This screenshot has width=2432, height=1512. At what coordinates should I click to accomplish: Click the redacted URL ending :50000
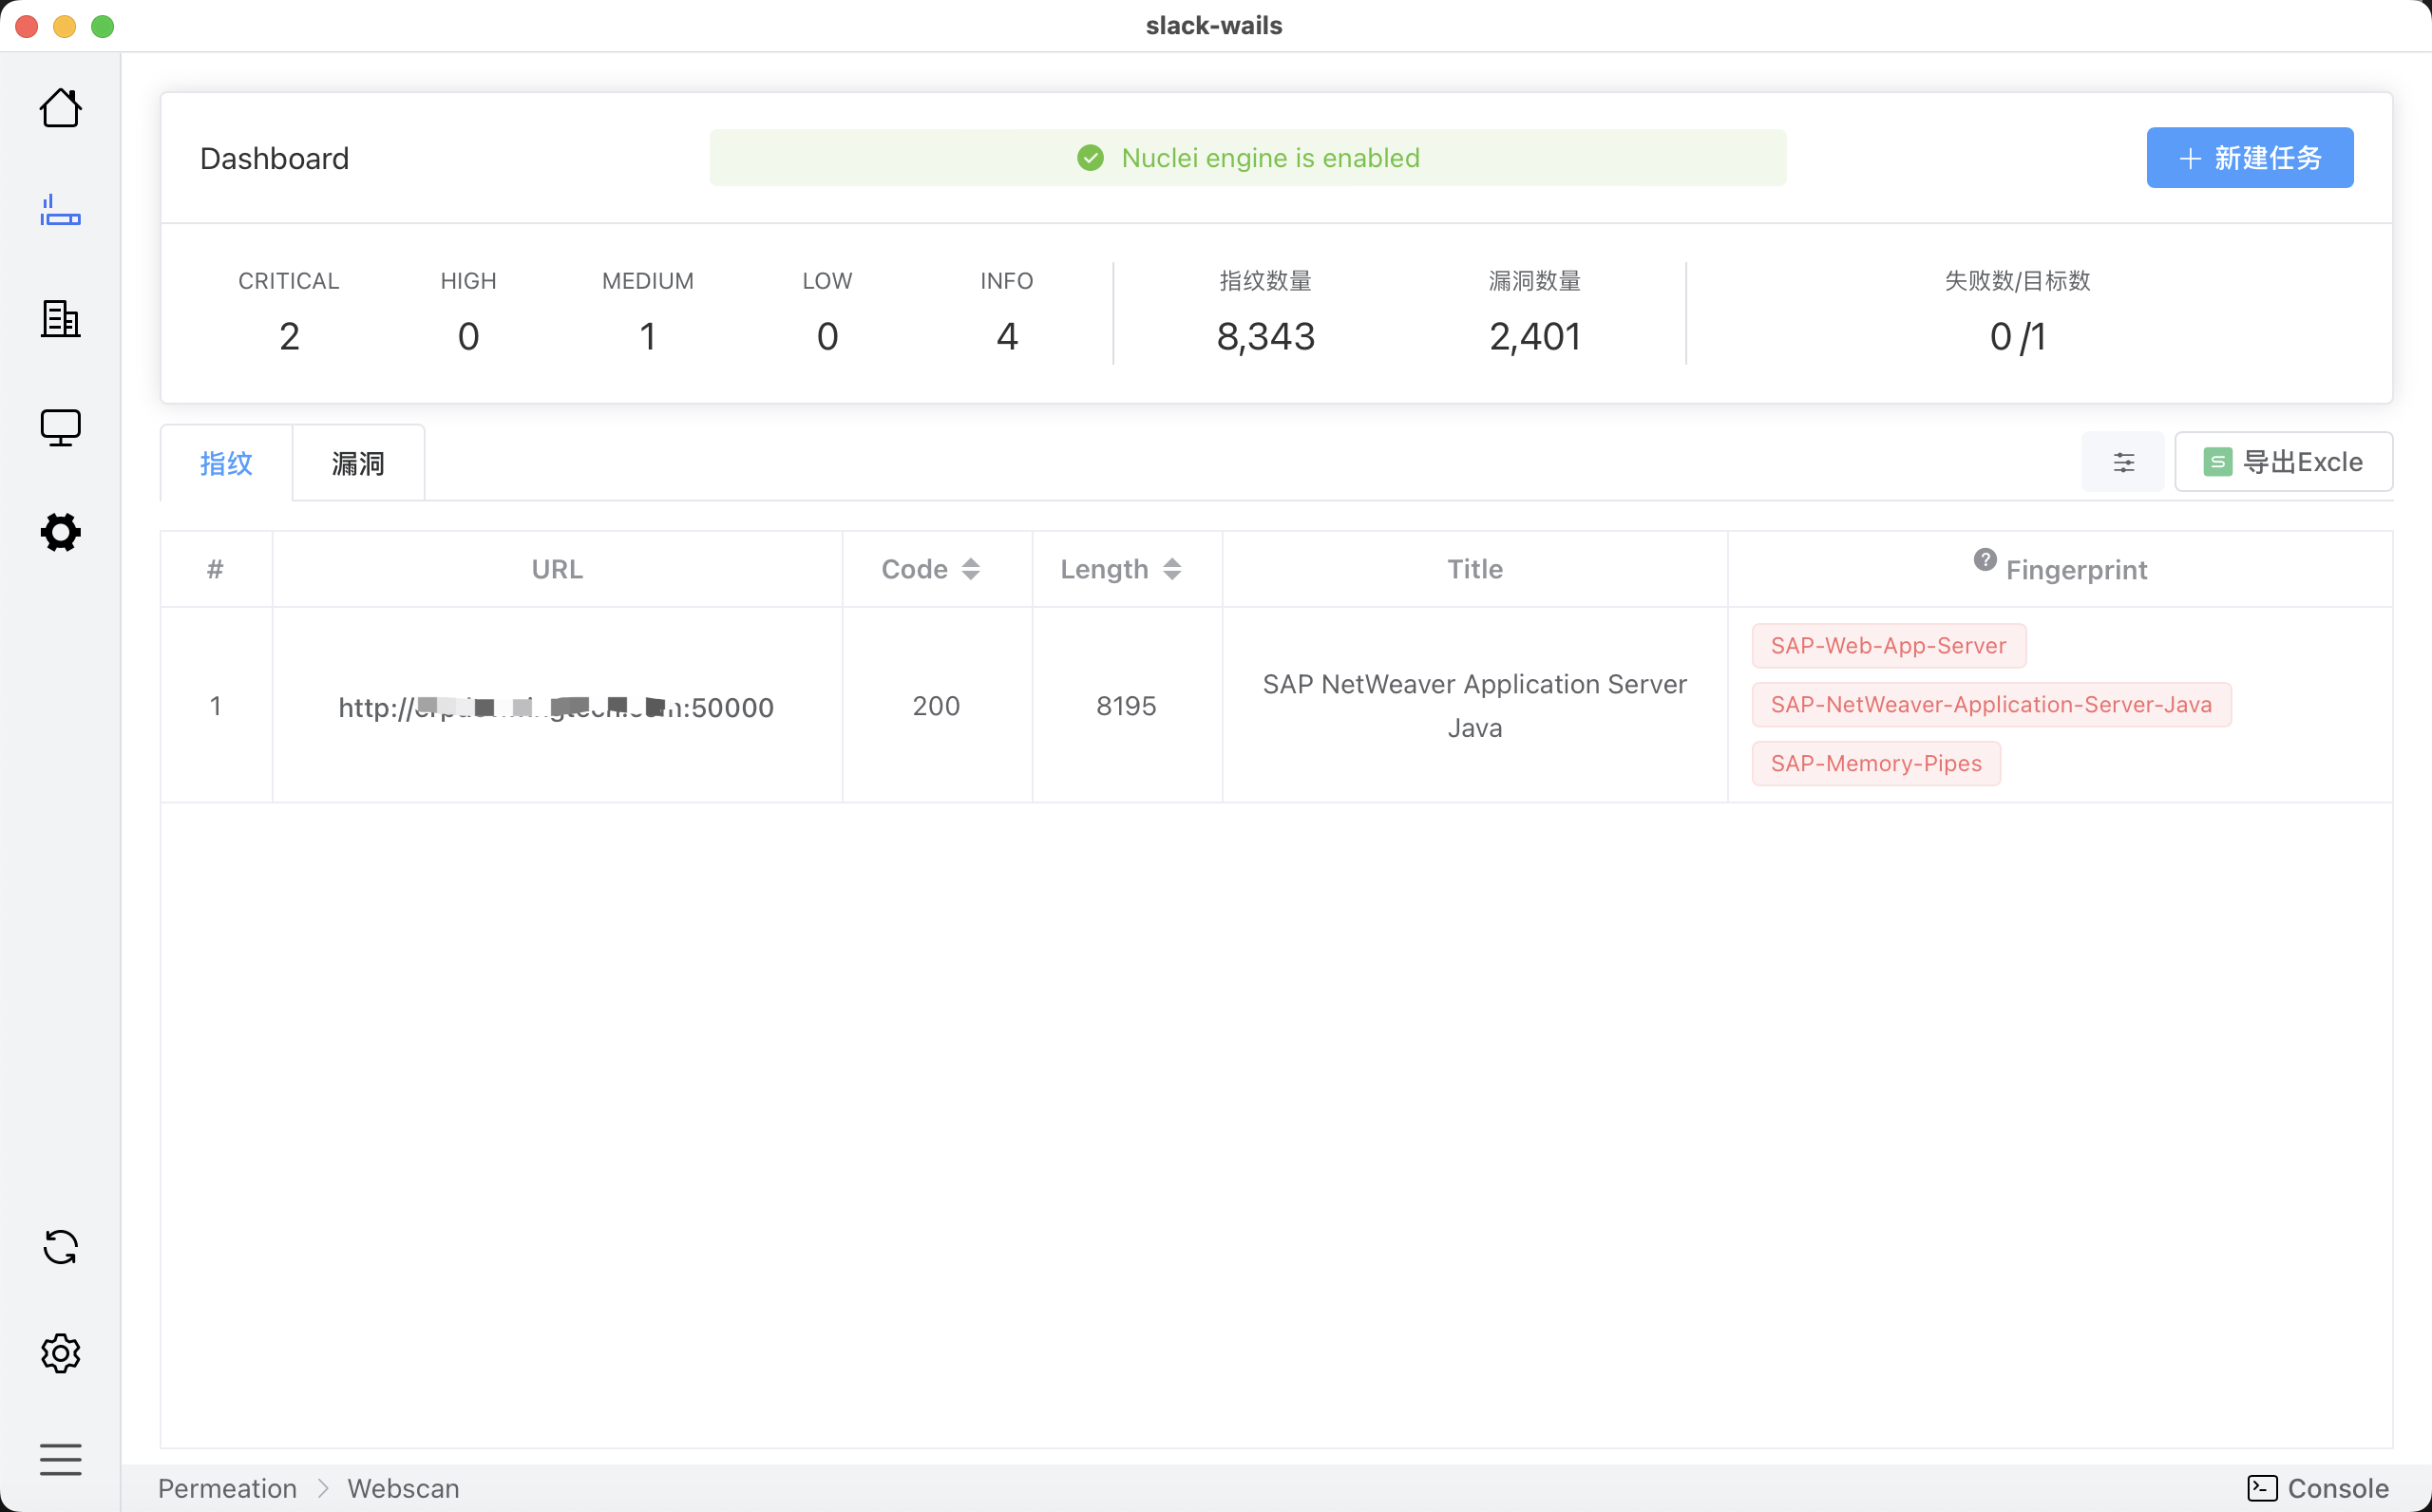556,707
